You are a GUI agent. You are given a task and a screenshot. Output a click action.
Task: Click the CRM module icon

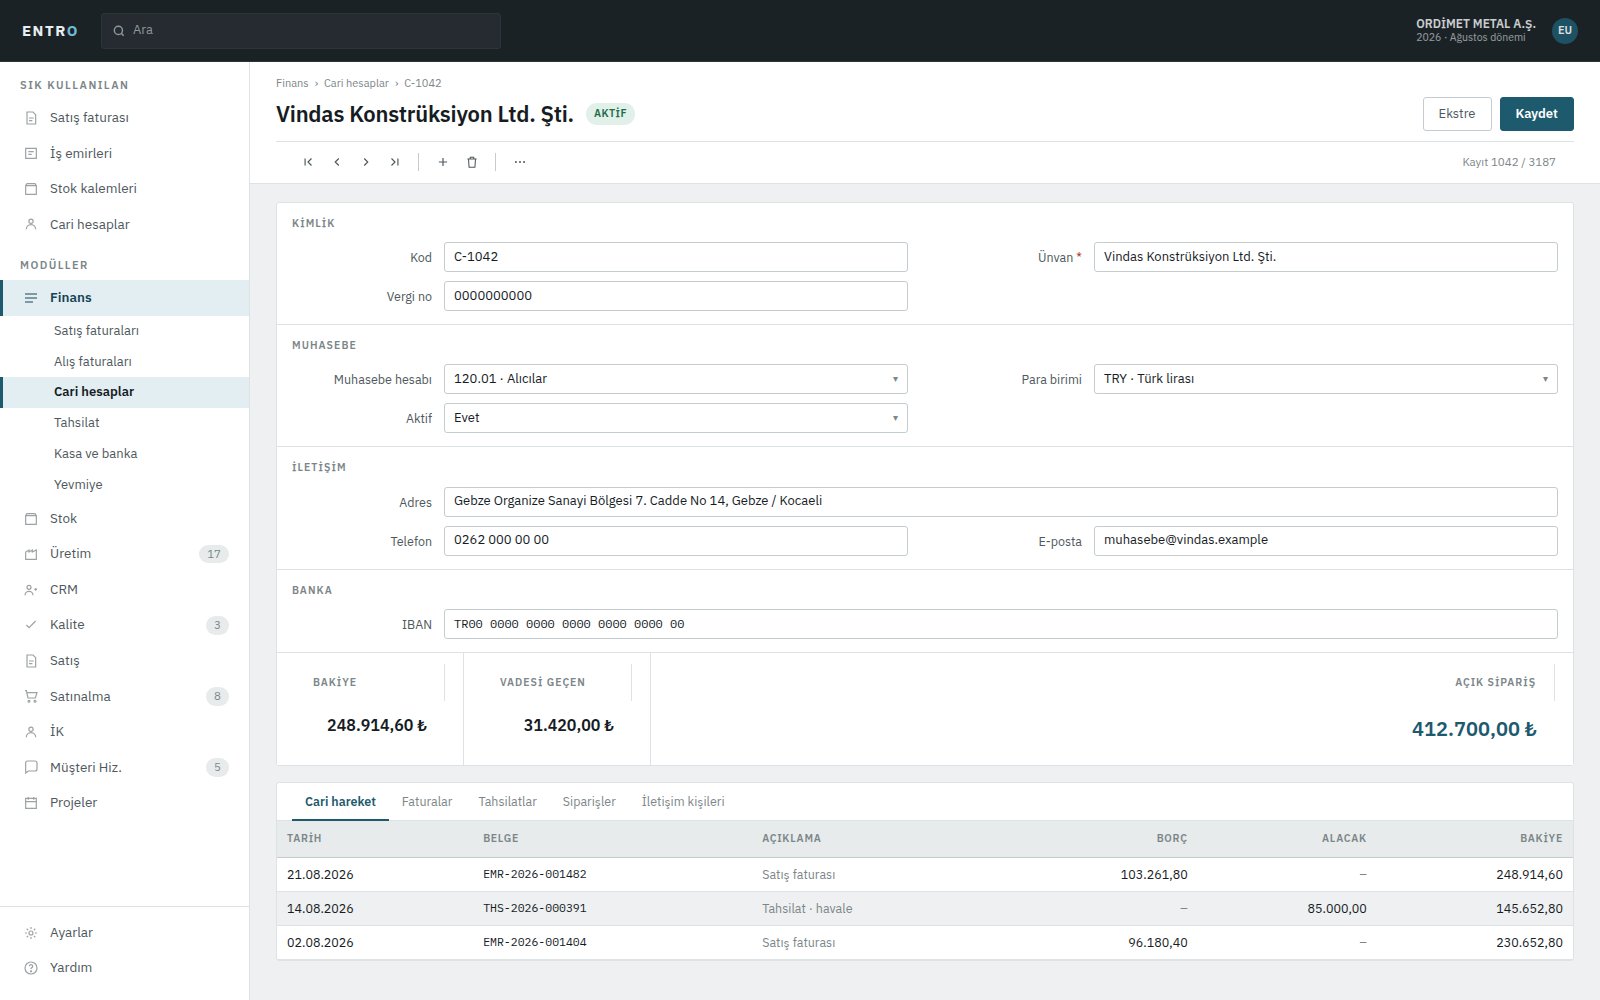tap(31, 590)
